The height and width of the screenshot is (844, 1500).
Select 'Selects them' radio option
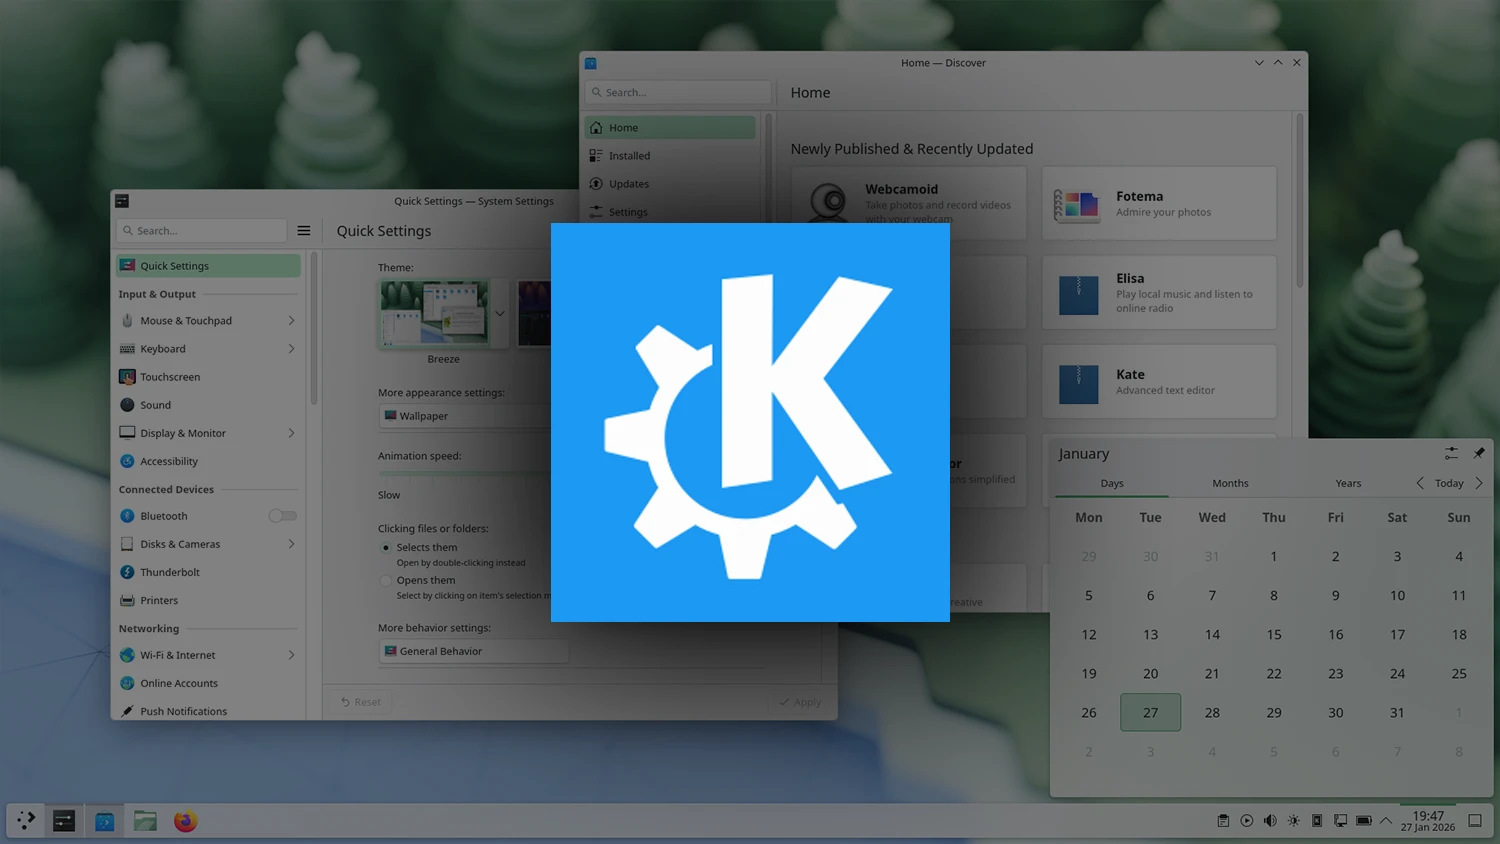(x=386, y=548)
